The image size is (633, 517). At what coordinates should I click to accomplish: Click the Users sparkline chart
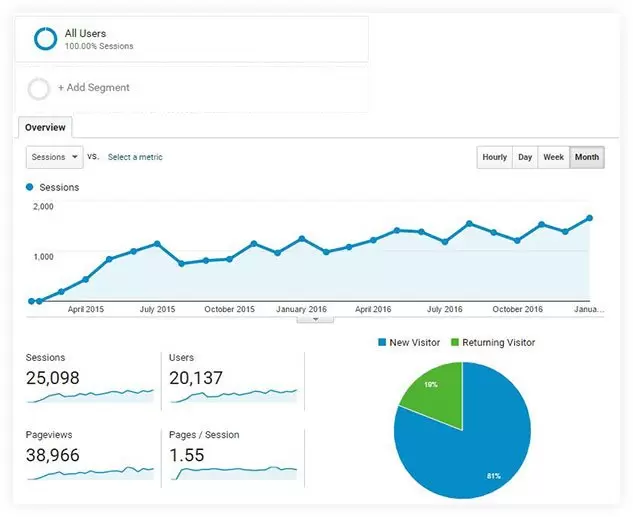click(234, 396)
